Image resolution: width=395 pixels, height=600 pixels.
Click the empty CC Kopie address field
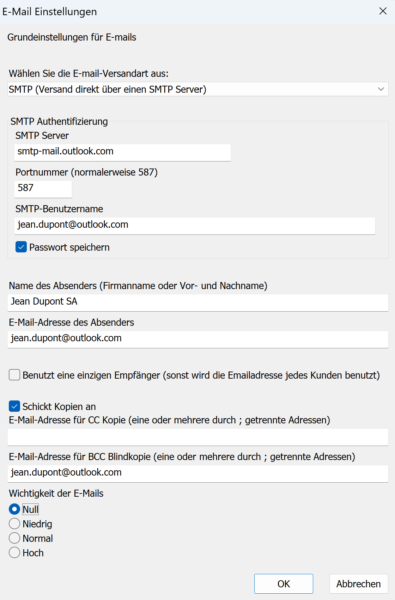tap(198, 436)
